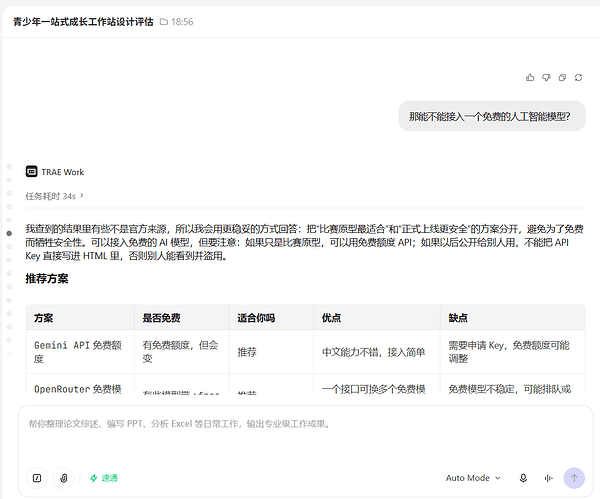600x499 pixels.
Task: Click the 18:56 timestamp
Action: coord(182,22)
